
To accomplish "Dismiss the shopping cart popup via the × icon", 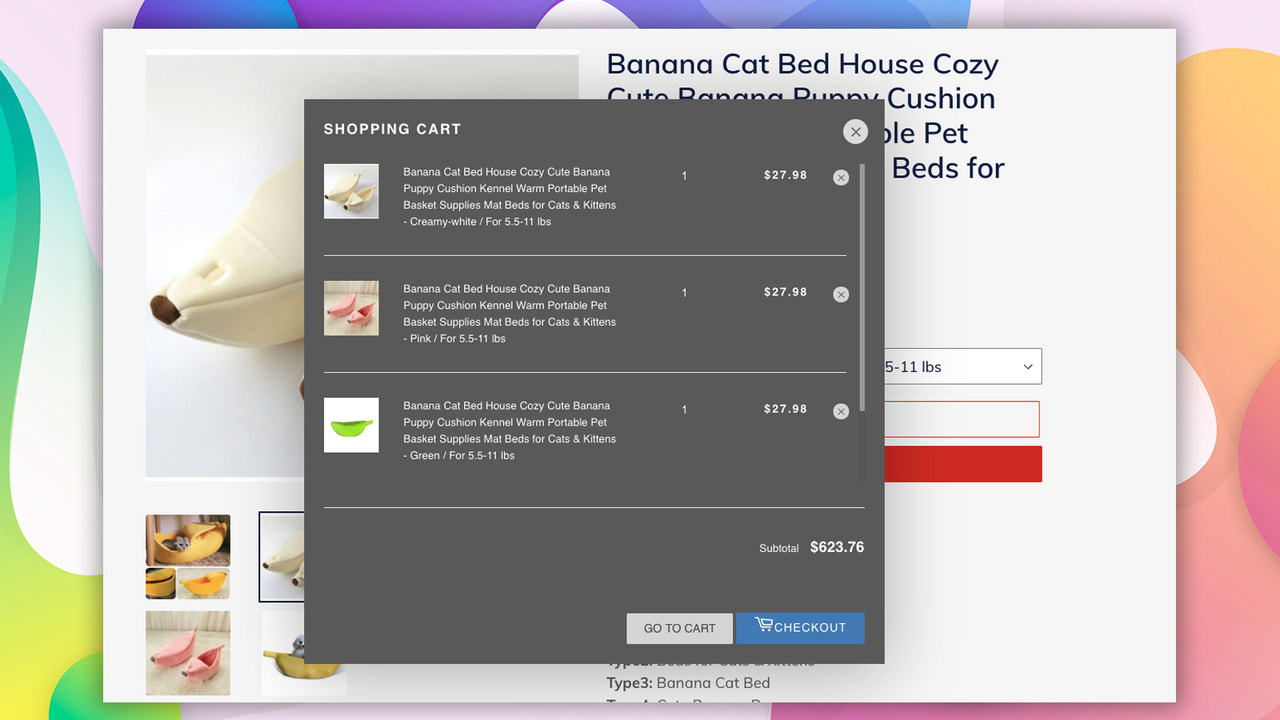I will click(855, 131).
